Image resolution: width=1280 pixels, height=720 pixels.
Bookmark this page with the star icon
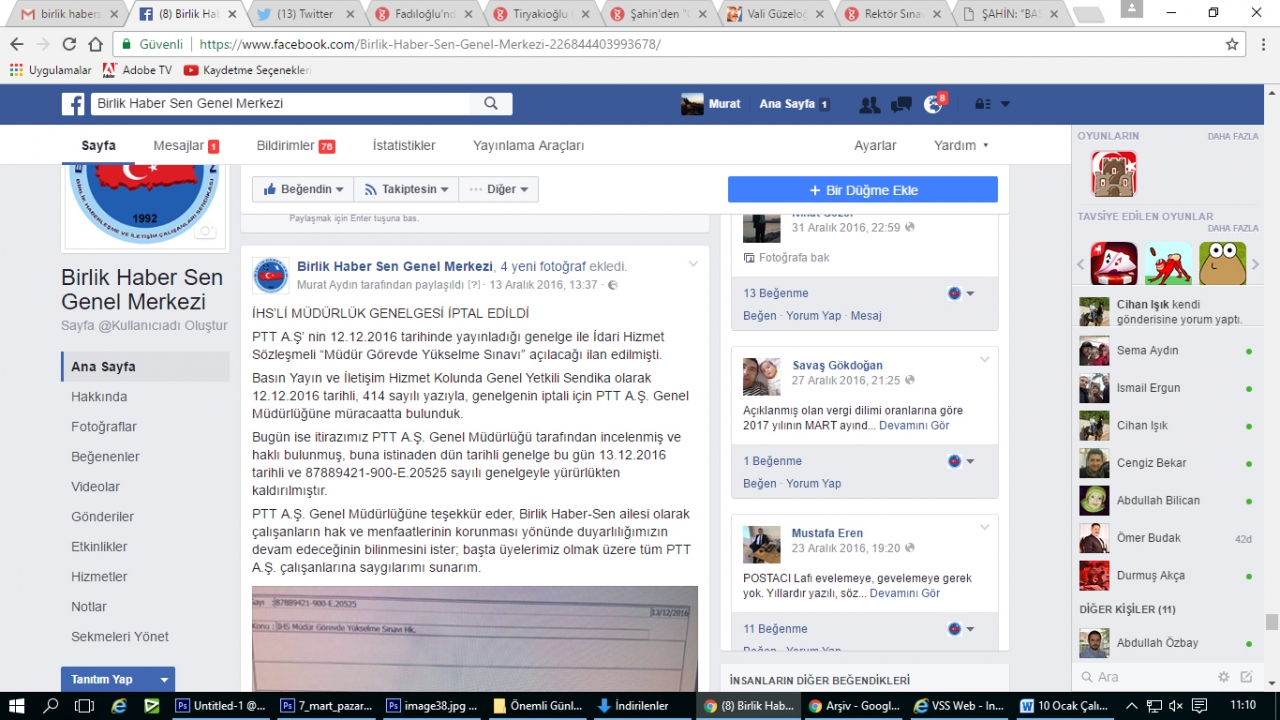[1232, 44]
